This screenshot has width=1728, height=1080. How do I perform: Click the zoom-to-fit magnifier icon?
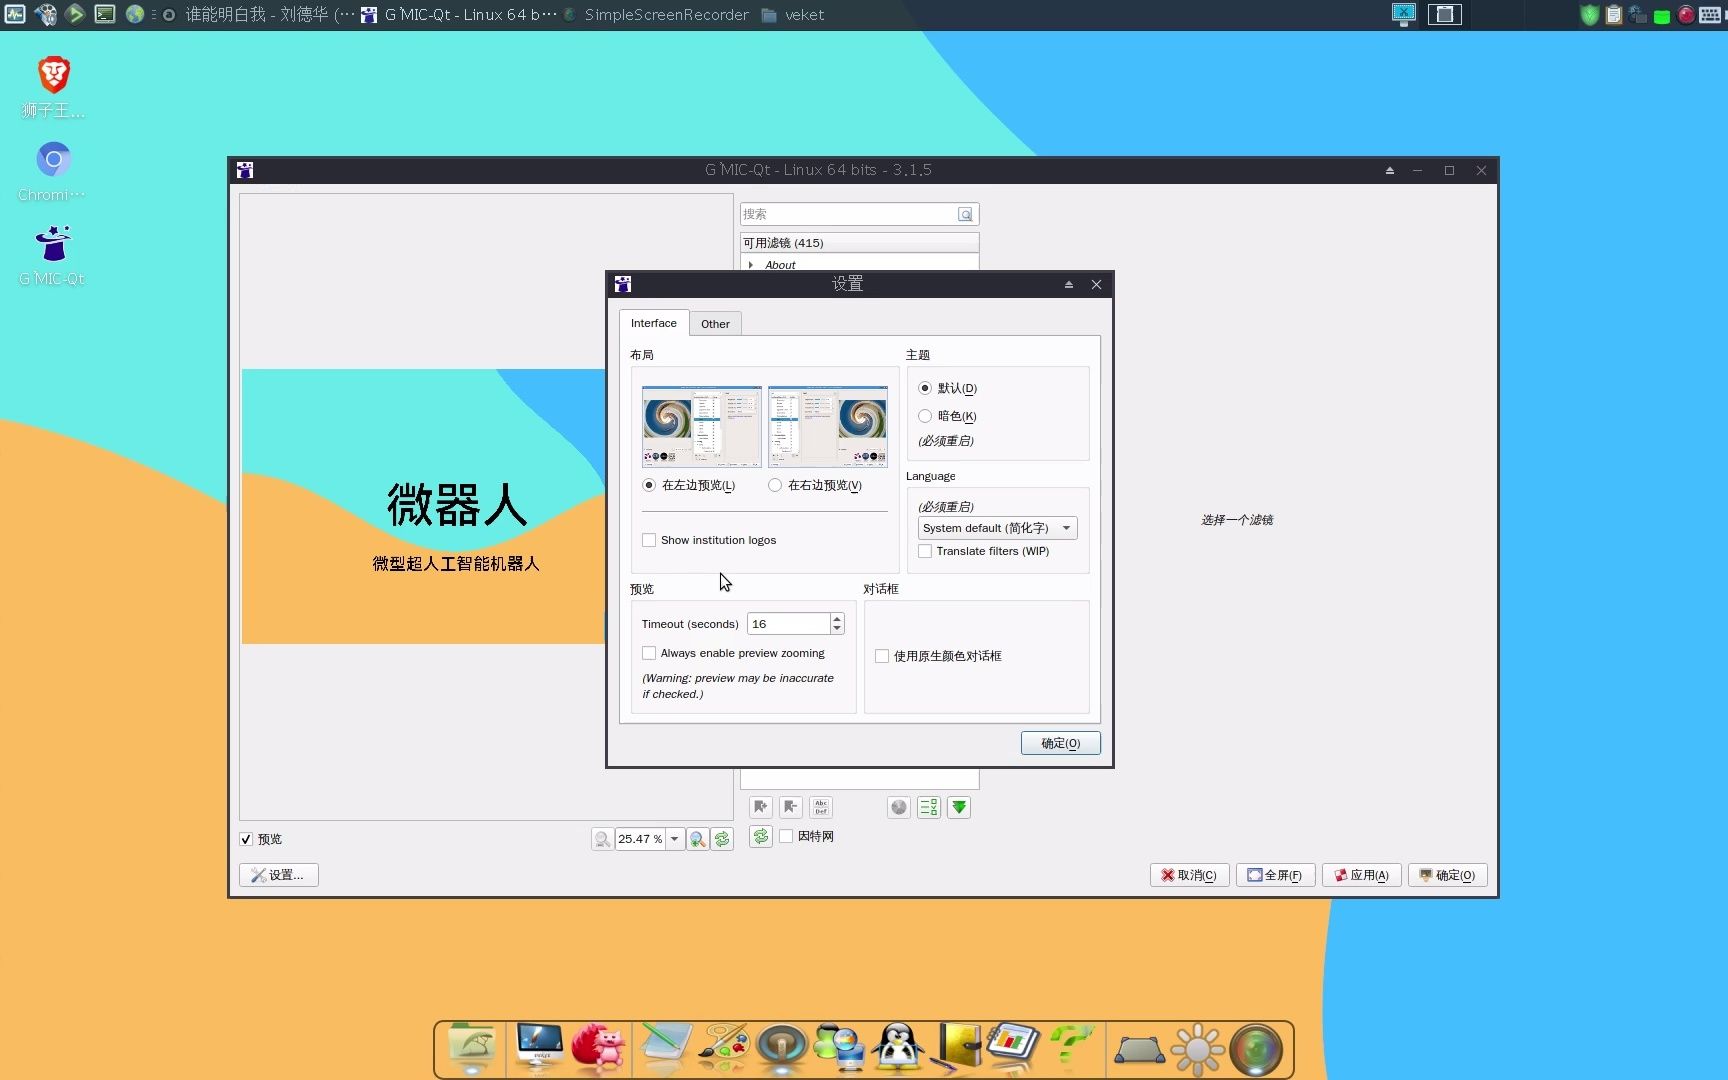(x=698, y=838)
